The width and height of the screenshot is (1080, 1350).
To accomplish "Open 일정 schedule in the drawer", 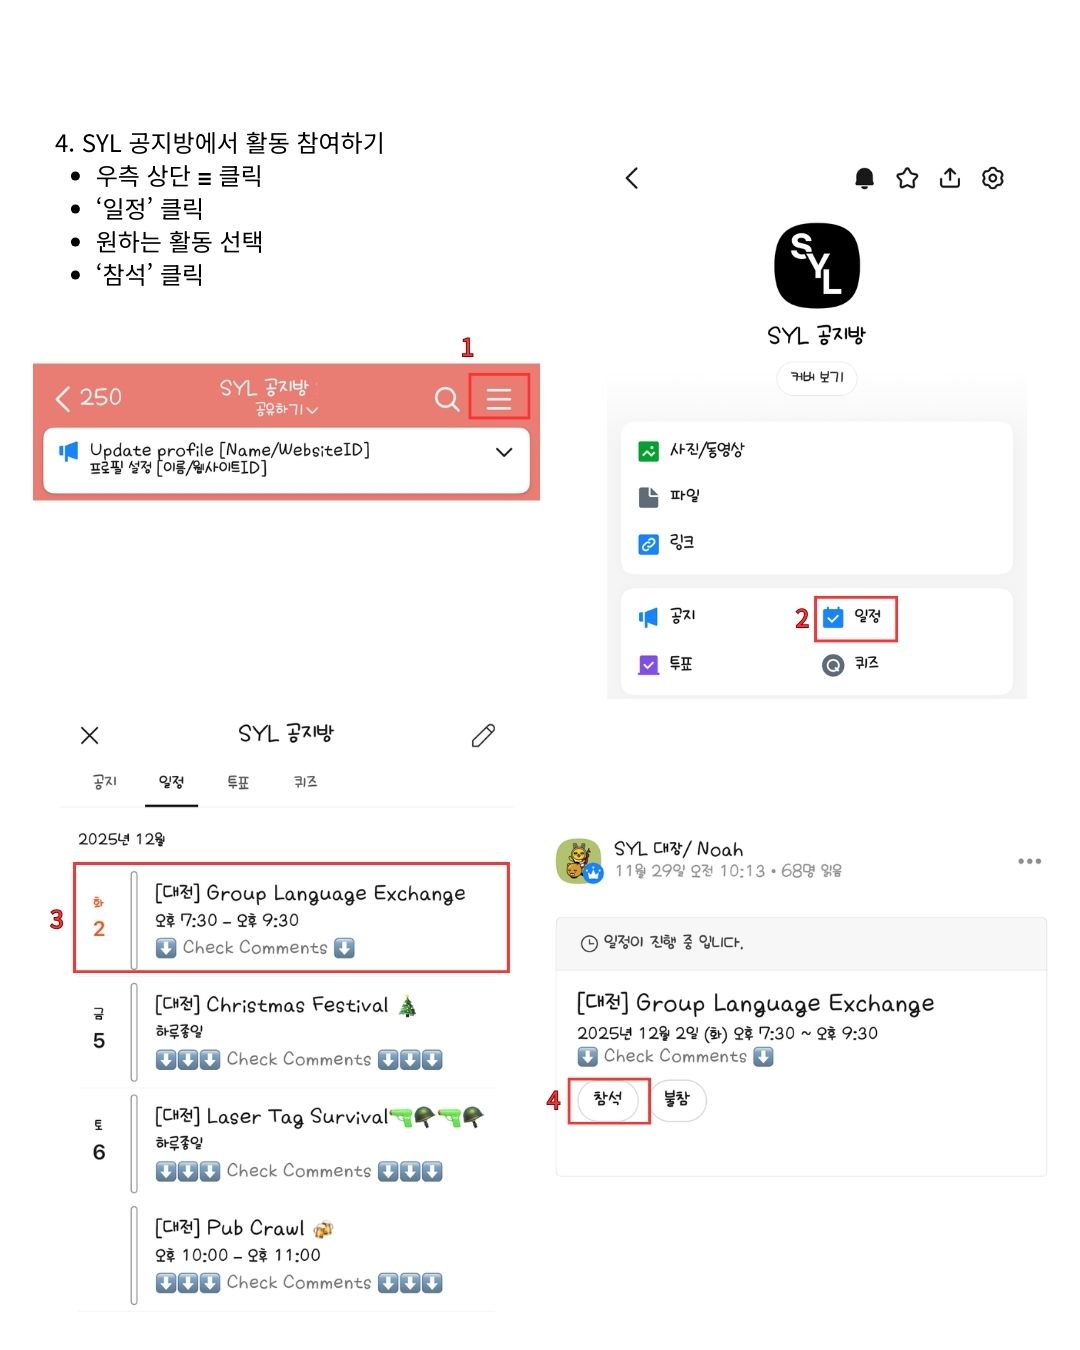I will click(853, 617).
